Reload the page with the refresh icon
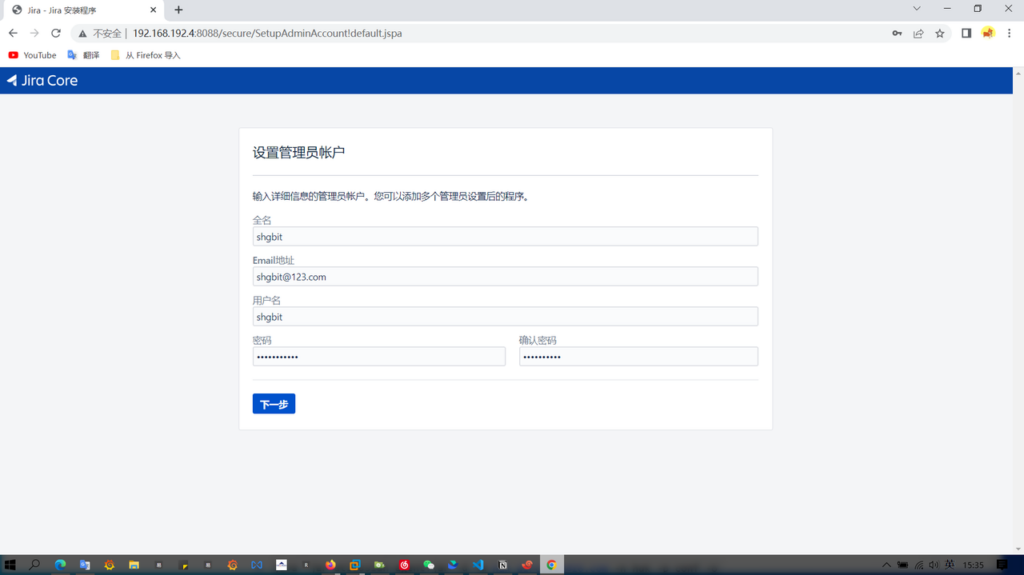Viewport: 1024px width, 575px height. (56, 33)
